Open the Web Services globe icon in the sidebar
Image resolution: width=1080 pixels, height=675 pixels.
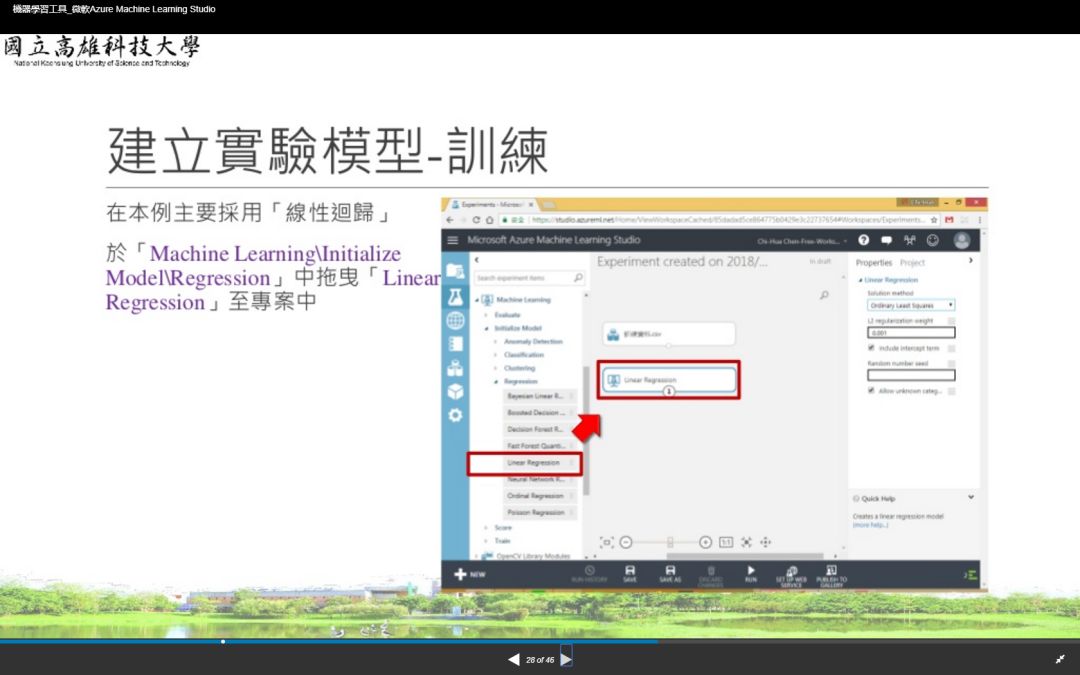[455, 320]
